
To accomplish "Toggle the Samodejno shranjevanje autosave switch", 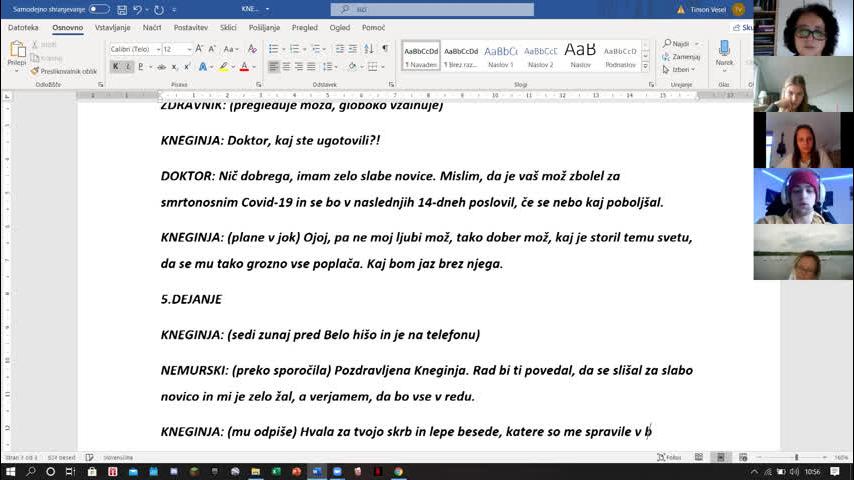I will (99, 9).
